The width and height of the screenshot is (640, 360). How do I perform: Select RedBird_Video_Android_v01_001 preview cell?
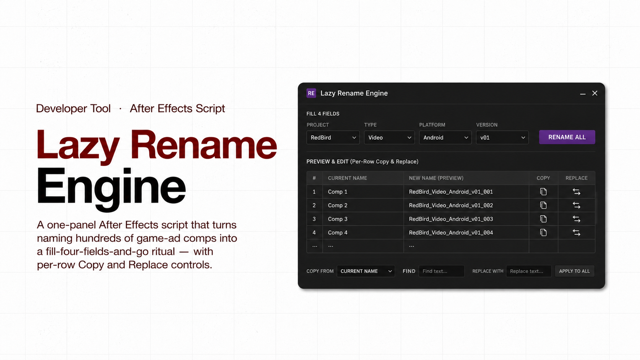click(466, 191)
